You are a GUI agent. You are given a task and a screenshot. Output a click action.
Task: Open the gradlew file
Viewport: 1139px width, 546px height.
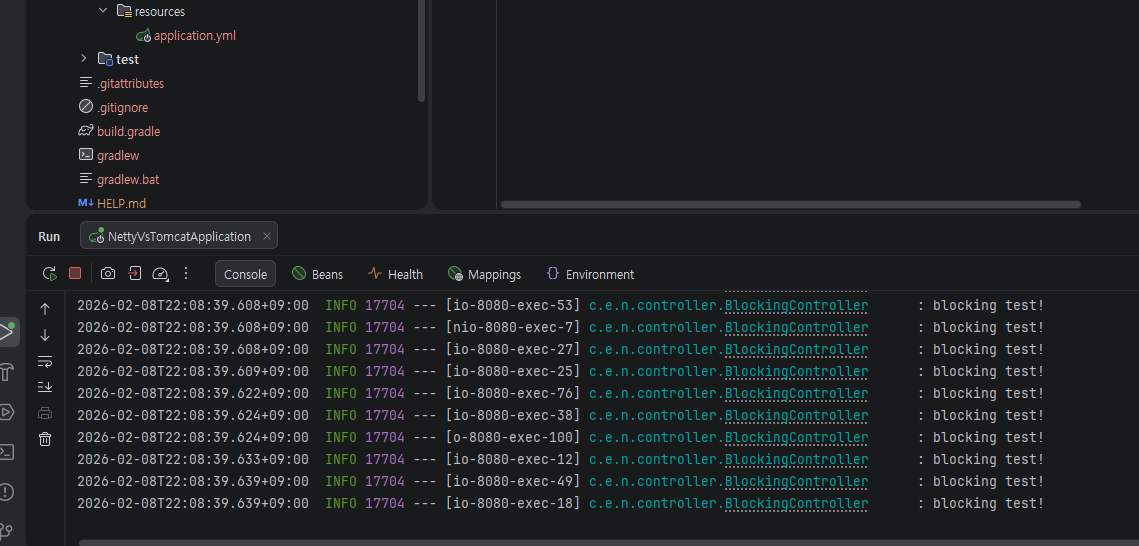coord(109,155)
